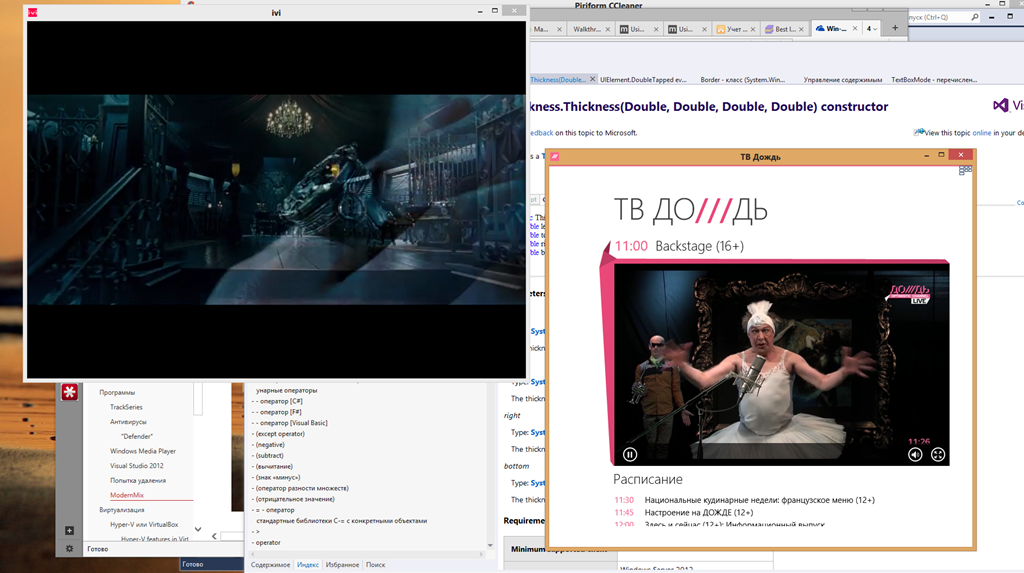Add a new browser tab with plus button
This screenshot has width=1024, height=573.
pos(895,28)
